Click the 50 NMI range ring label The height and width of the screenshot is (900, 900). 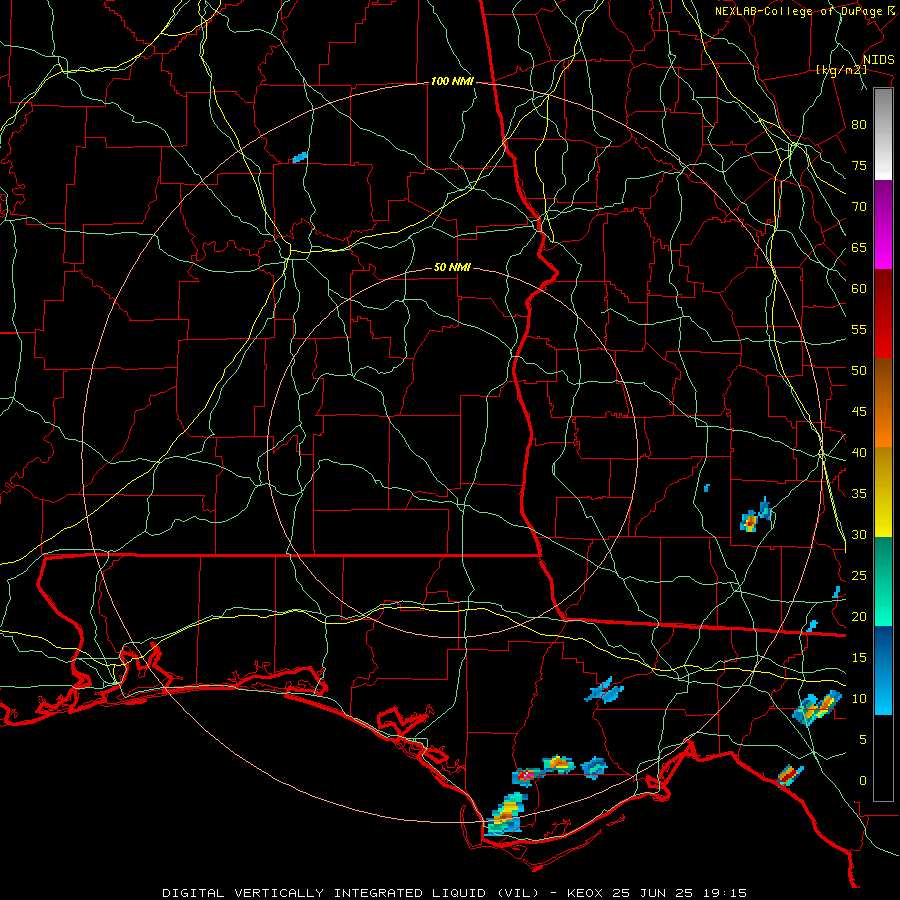(452, 267)
